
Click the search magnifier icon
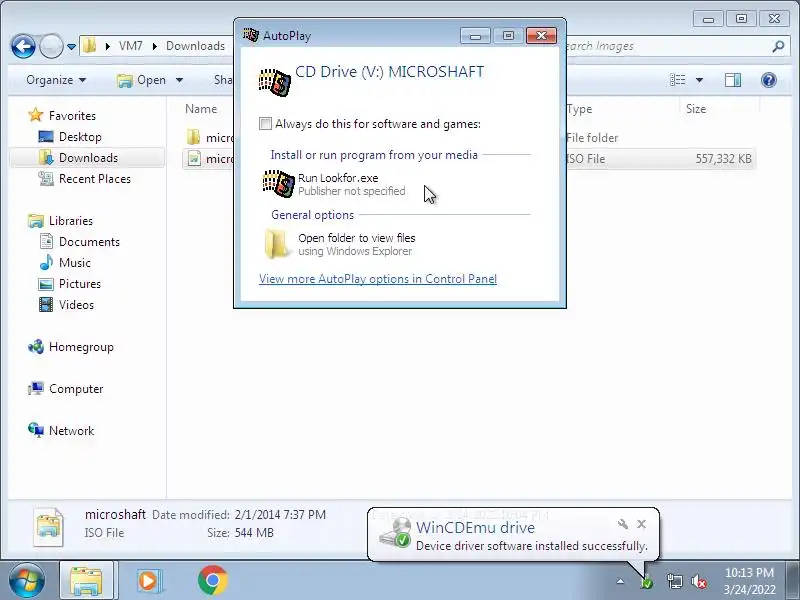pyautogui.click(x=778, y=46)
